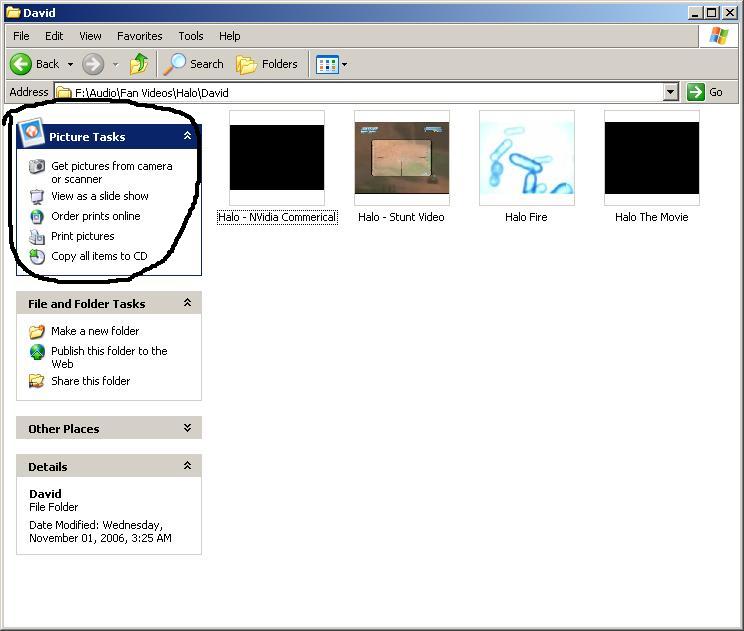The image size is (744, 631).
Task: Click the File Folder details text
Action: [x=53, y=507]
